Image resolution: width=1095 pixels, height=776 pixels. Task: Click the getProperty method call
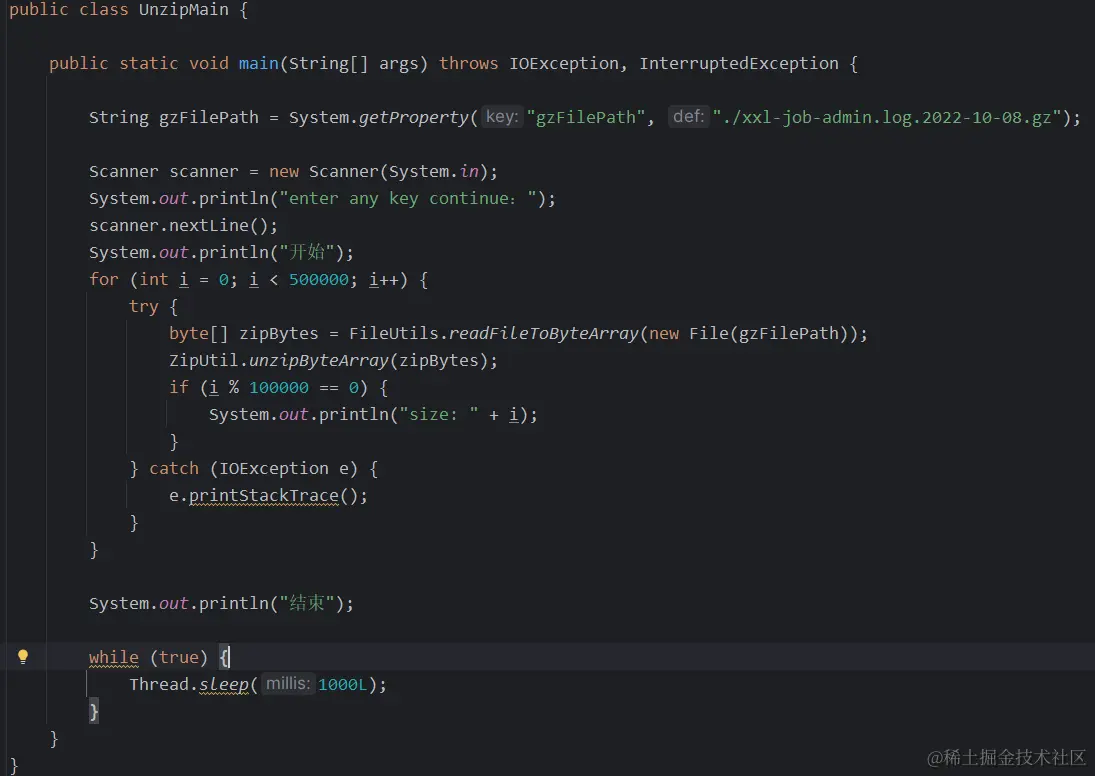pos(413,117)
